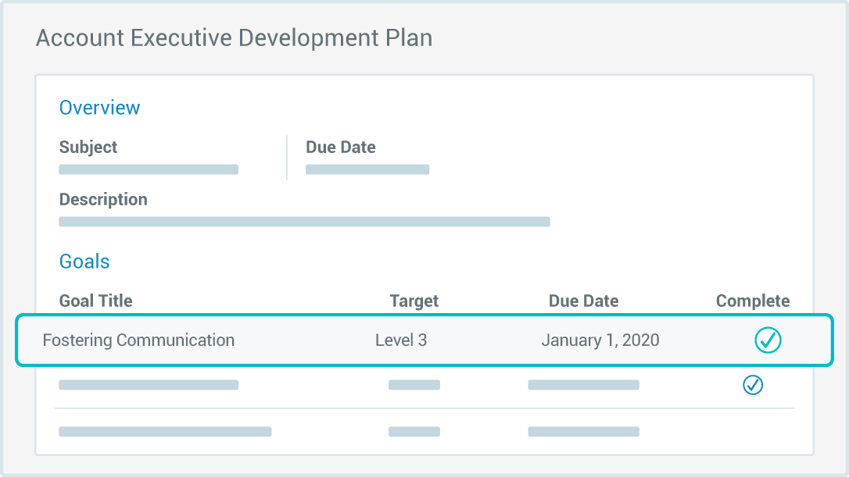849x477 pixels.
Task: Toggle the second goal's complete checkmark
Action: [x=753, y=385]
